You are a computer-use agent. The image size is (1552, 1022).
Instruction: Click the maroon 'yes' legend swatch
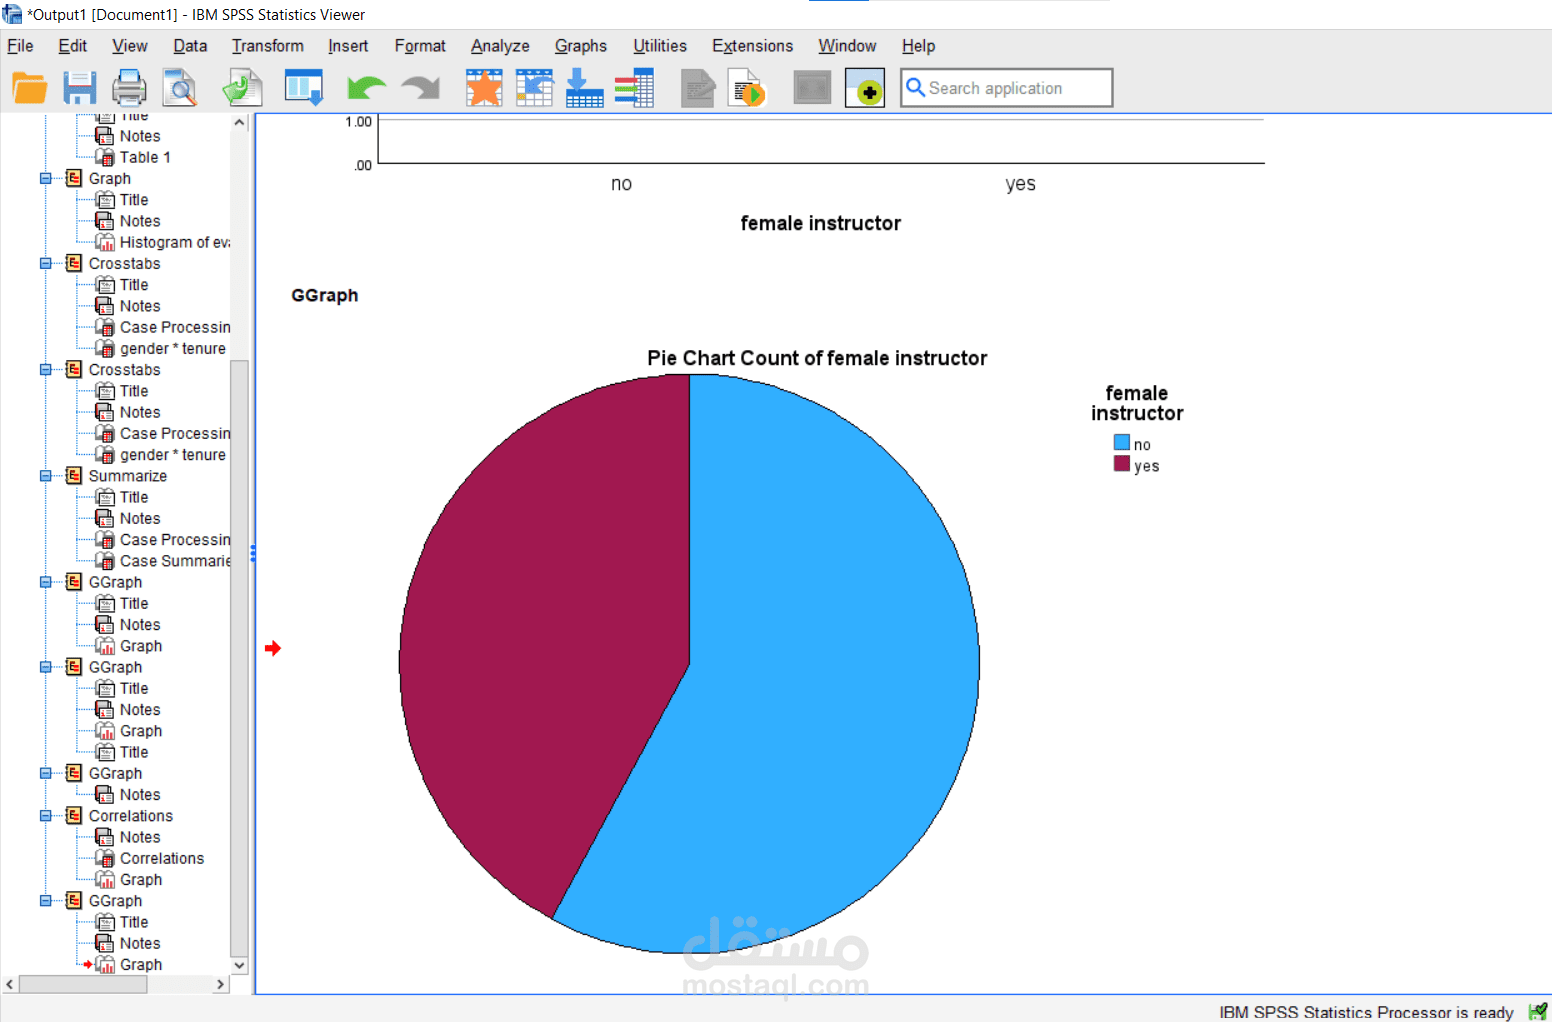(x=1122, y=464)
